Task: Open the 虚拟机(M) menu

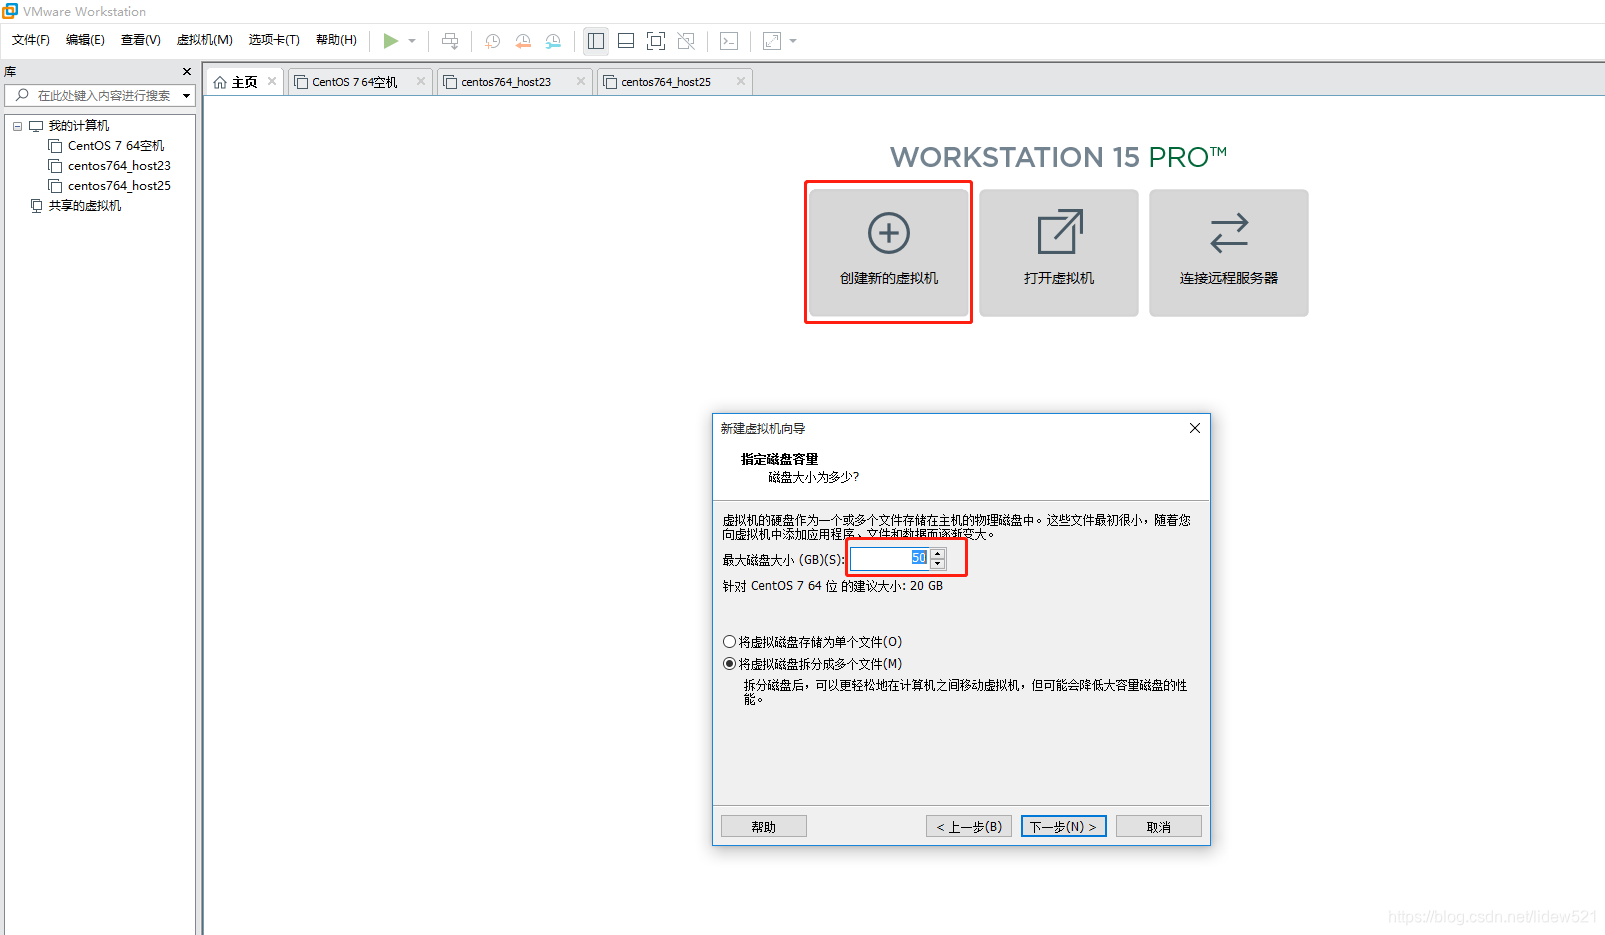Action: pos(204,40)
